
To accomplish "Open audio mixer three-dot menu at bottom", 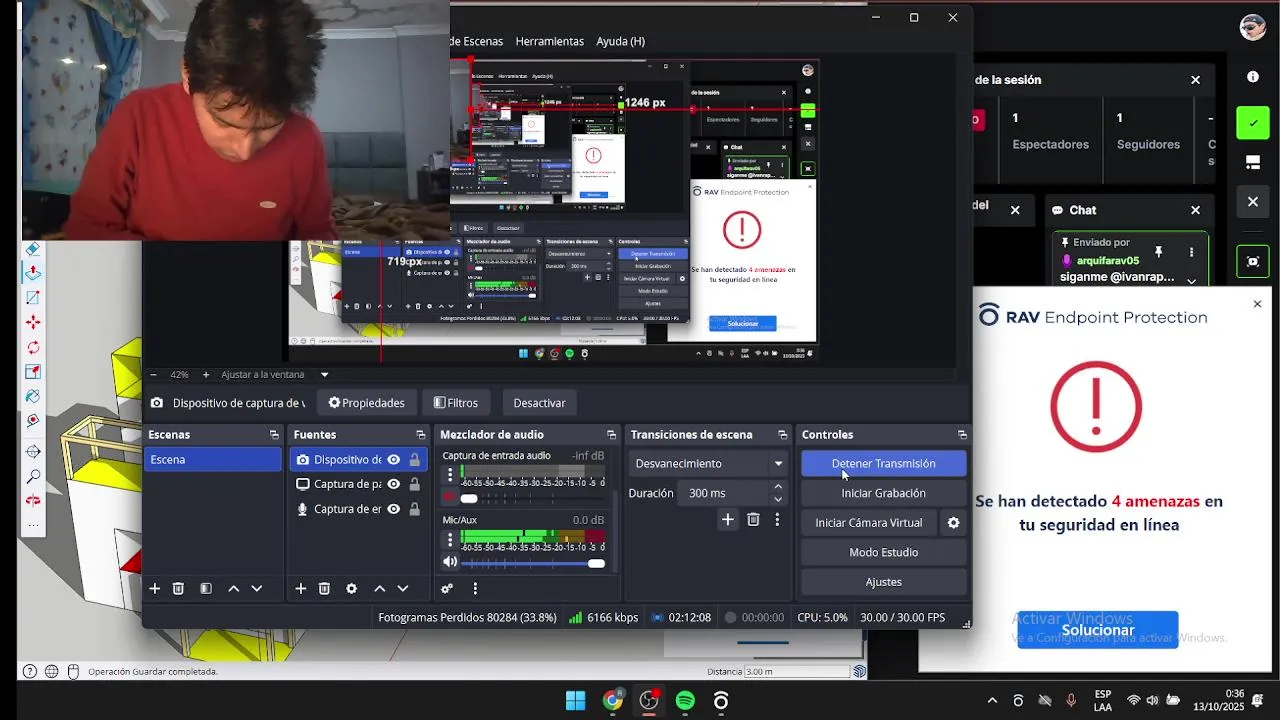I will (x=475, y=589).
